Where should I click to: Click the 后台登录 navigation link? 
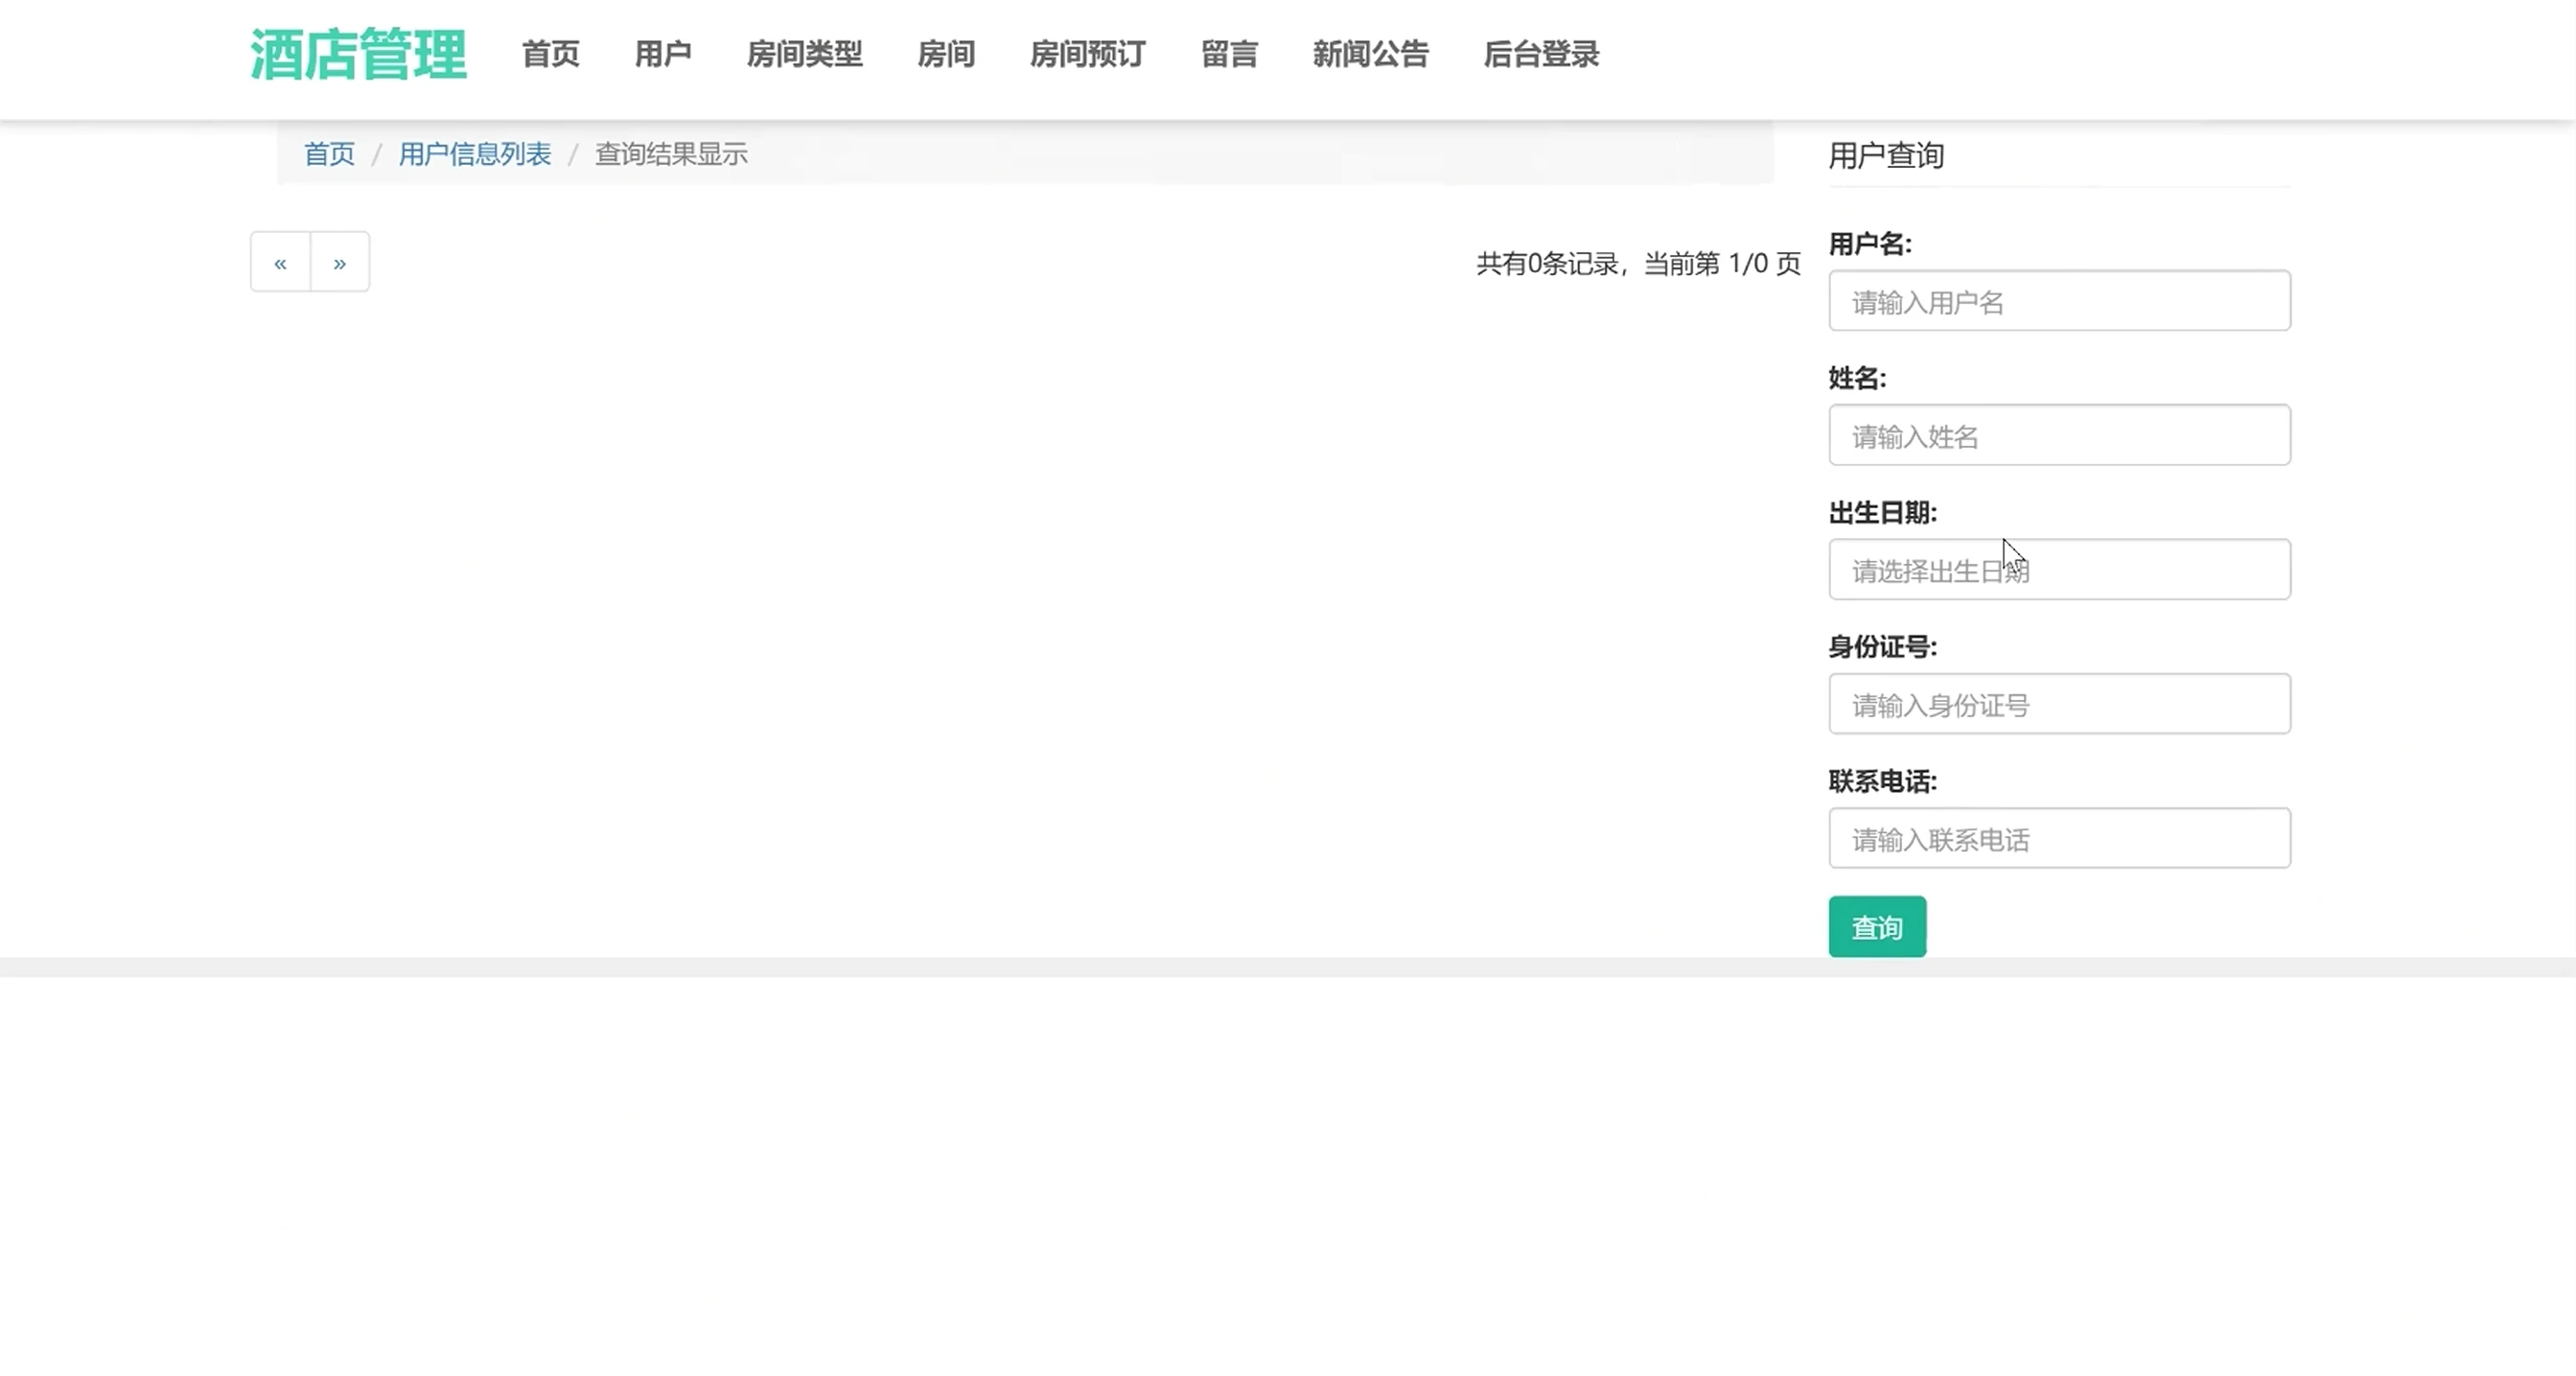point(1540,54)
